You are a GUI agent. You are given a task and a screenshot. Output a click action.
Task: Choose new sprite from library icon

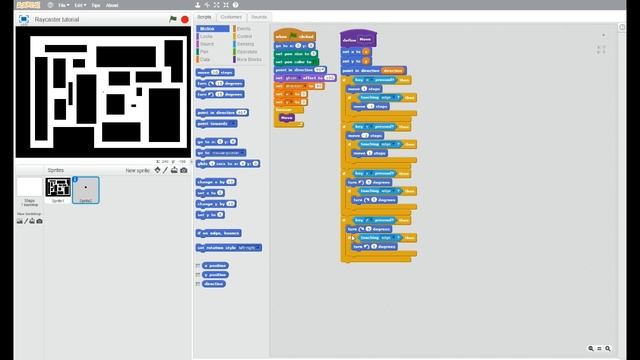click(x=158, y=170)
